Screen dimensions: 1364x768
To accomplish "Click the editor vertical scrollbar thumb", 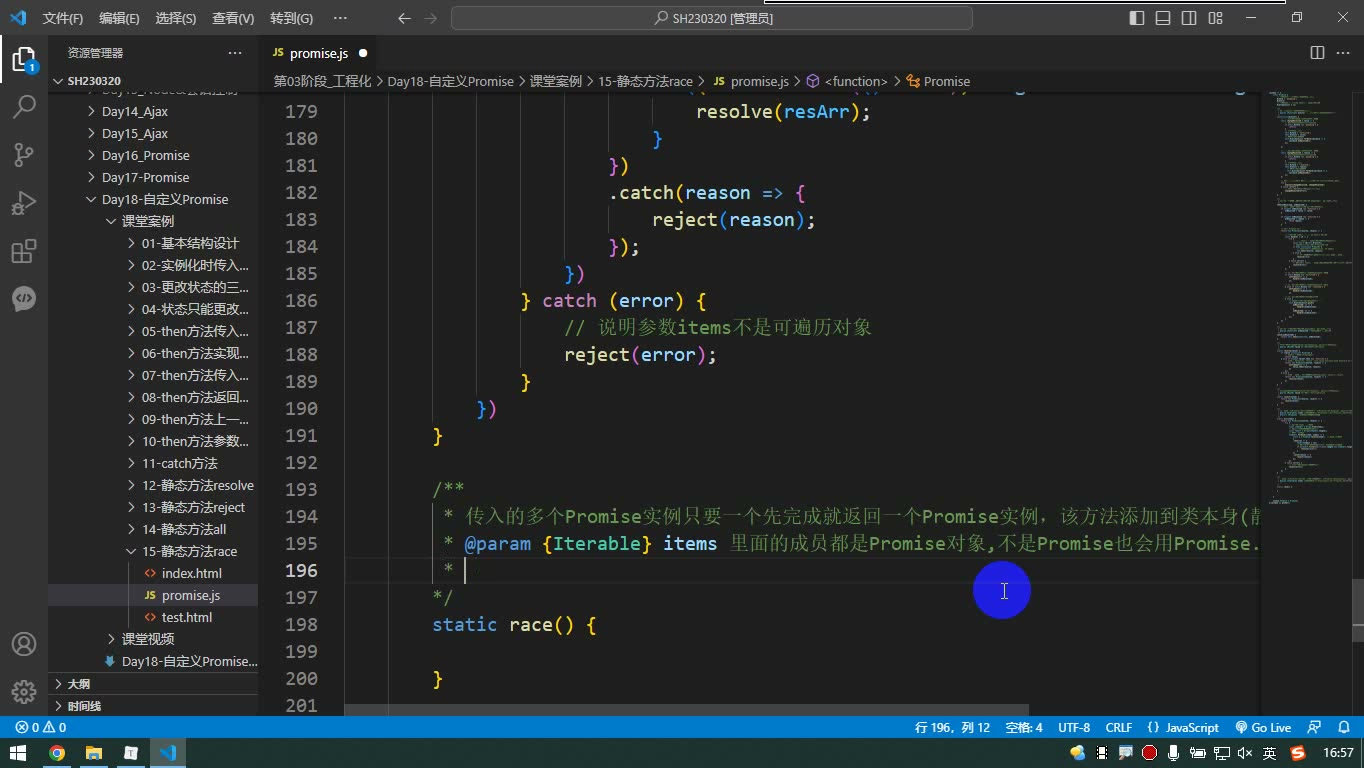I will coord(1357,610).
